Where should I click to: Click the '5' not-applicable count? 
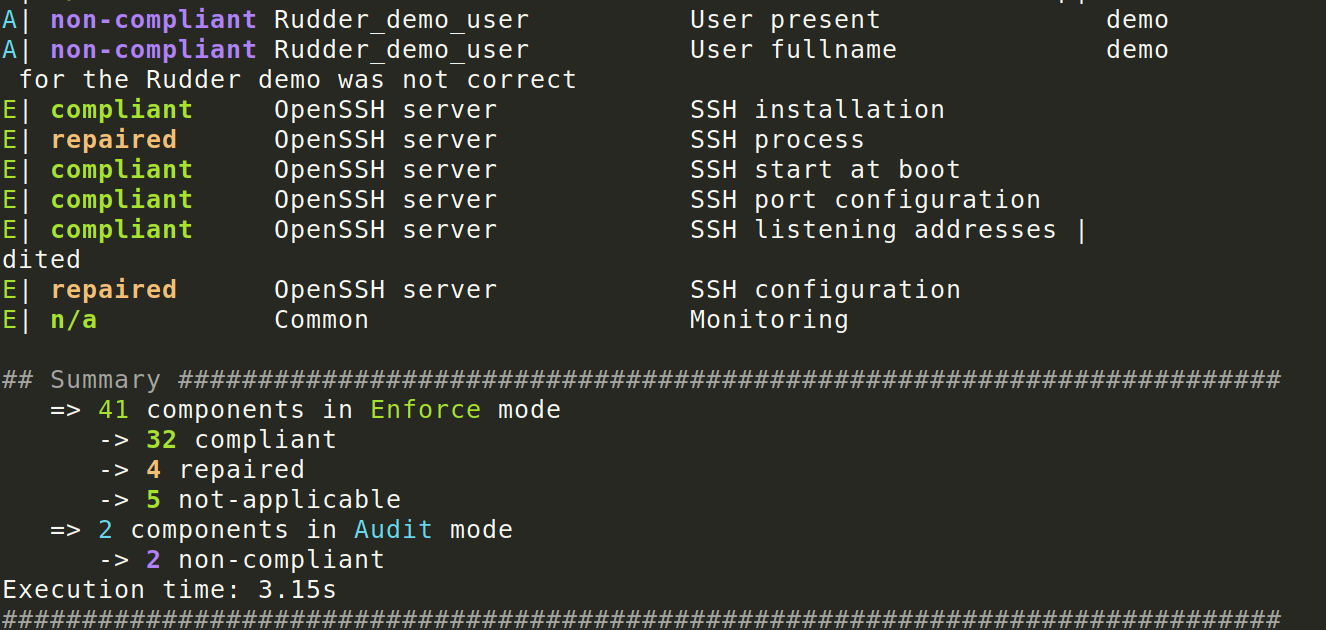[x=154, y=500]
